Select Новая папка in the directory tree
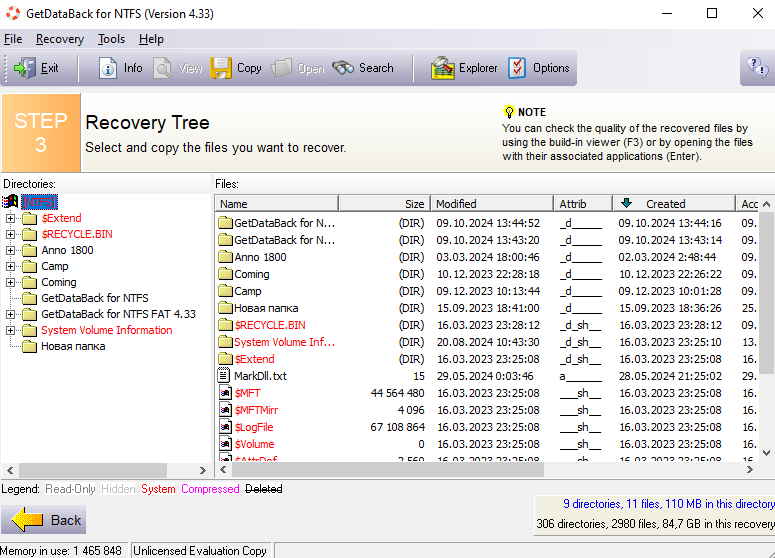The image size is (775, 558). click(73, 346)
